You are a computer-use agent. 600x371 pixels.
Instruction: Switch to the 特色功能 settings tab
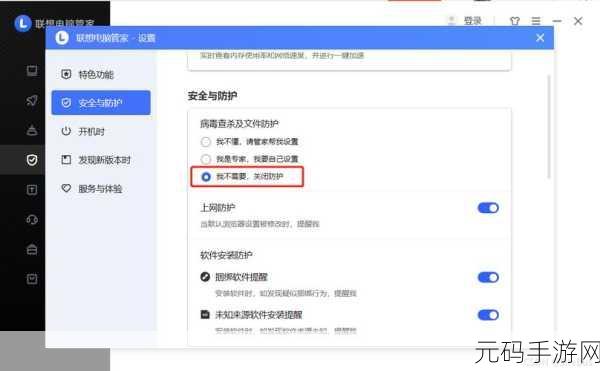[101, 74]
